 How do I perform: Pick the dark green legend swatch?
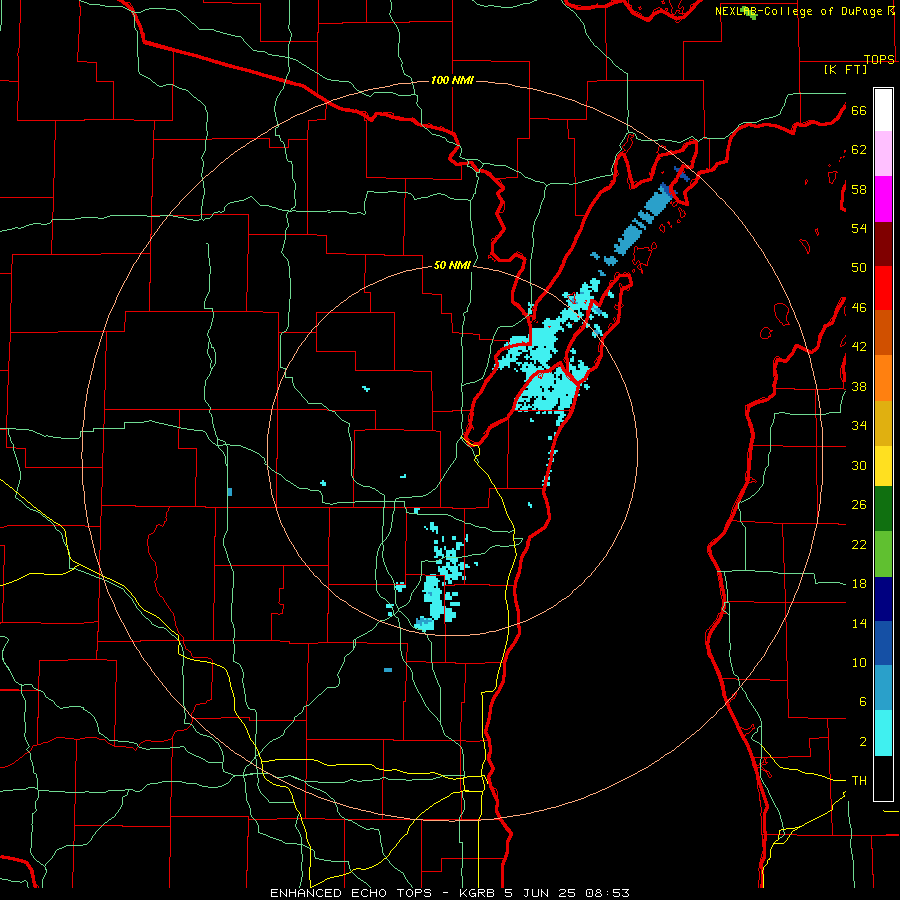pyautogui.click(x=883, y=509)
